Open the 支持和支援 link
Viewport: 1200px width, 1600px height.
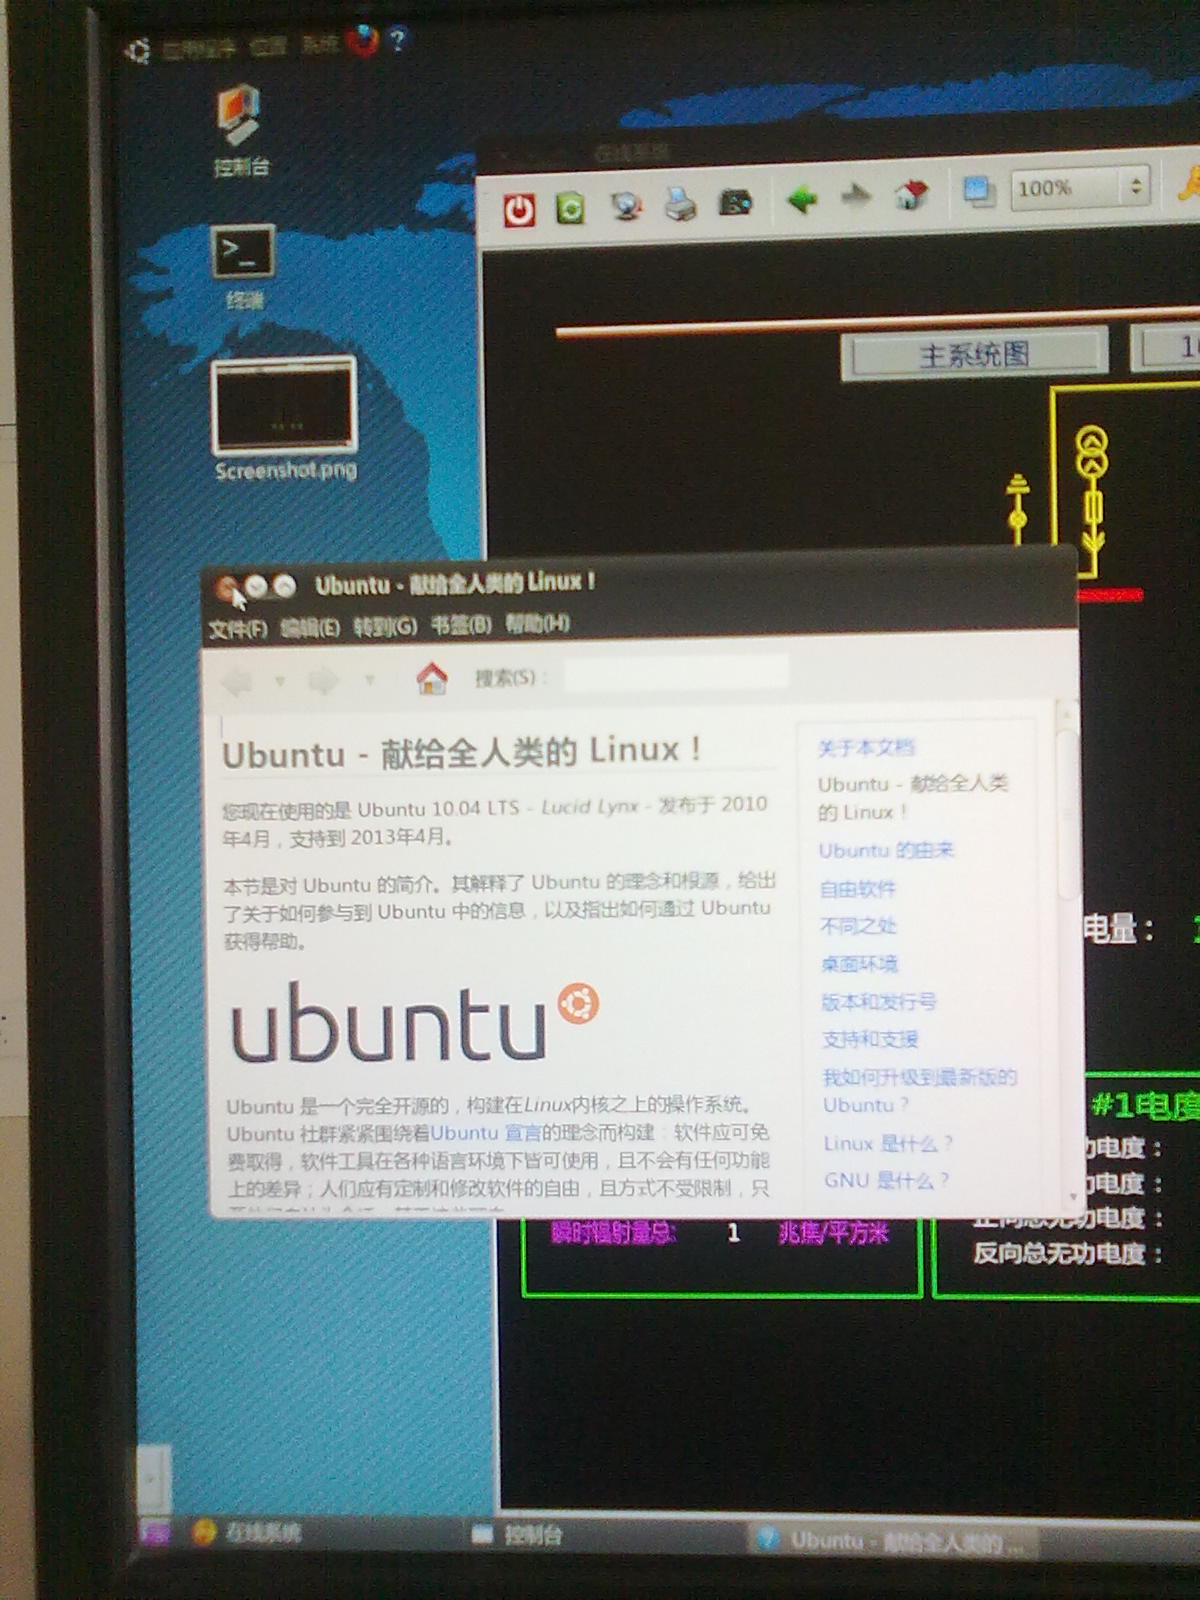coord(870,1040)
